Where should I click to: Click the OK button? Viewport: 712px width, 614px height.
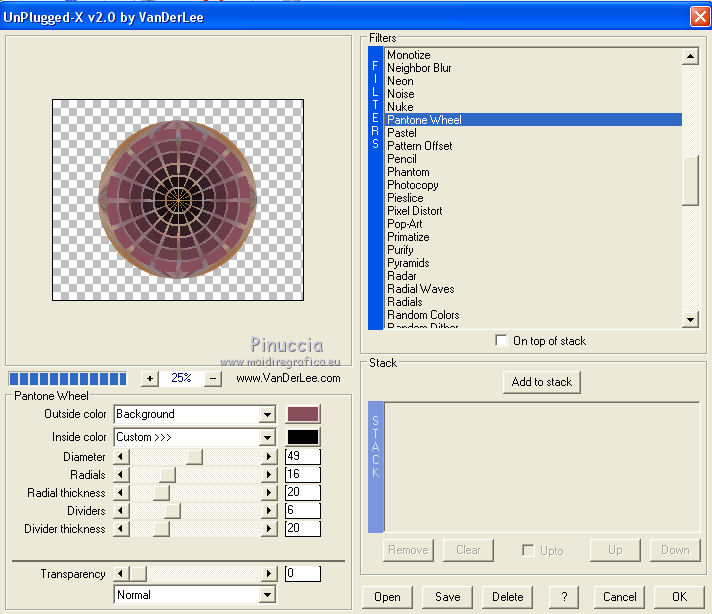(x=679, y=597)
